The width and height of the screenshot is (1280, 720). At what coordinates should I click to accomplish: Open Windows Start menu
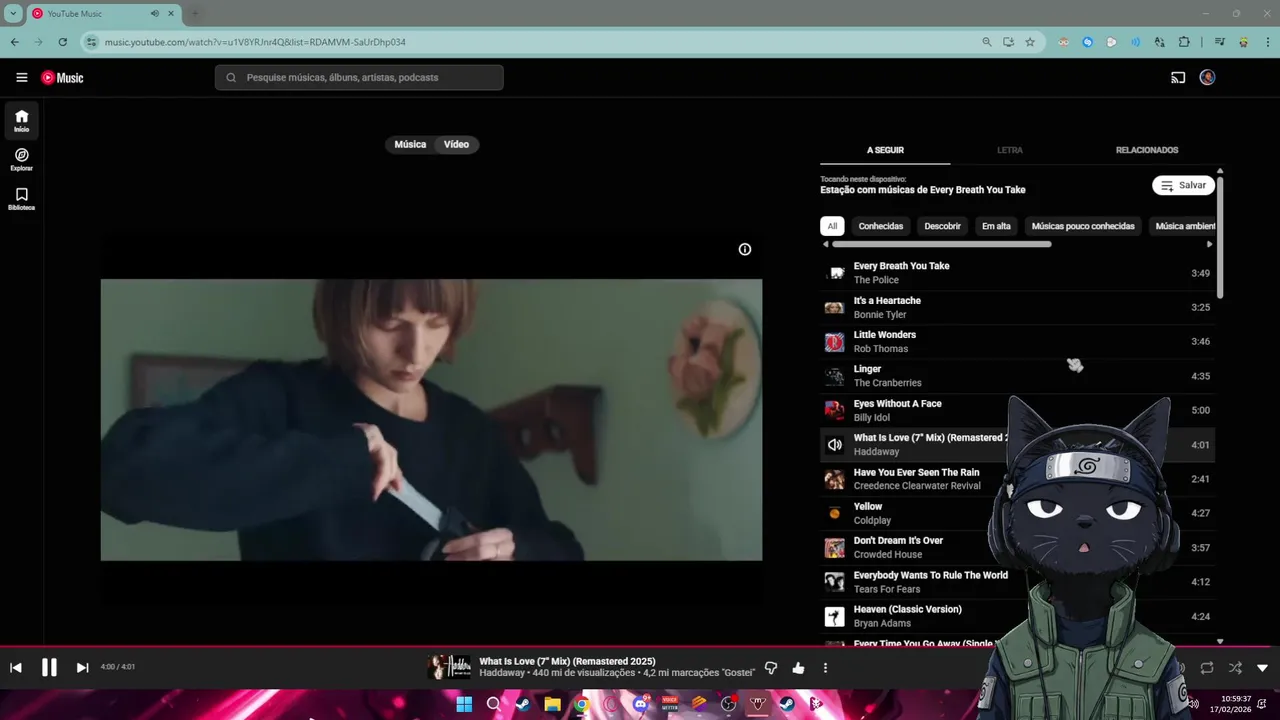[464, 704]
